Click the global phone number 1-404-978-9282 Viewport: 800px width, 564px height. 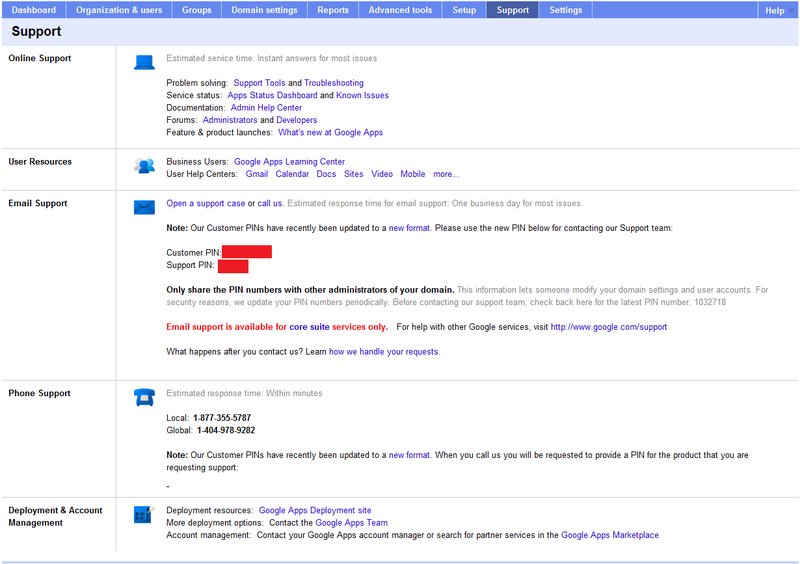coord(226,430)
